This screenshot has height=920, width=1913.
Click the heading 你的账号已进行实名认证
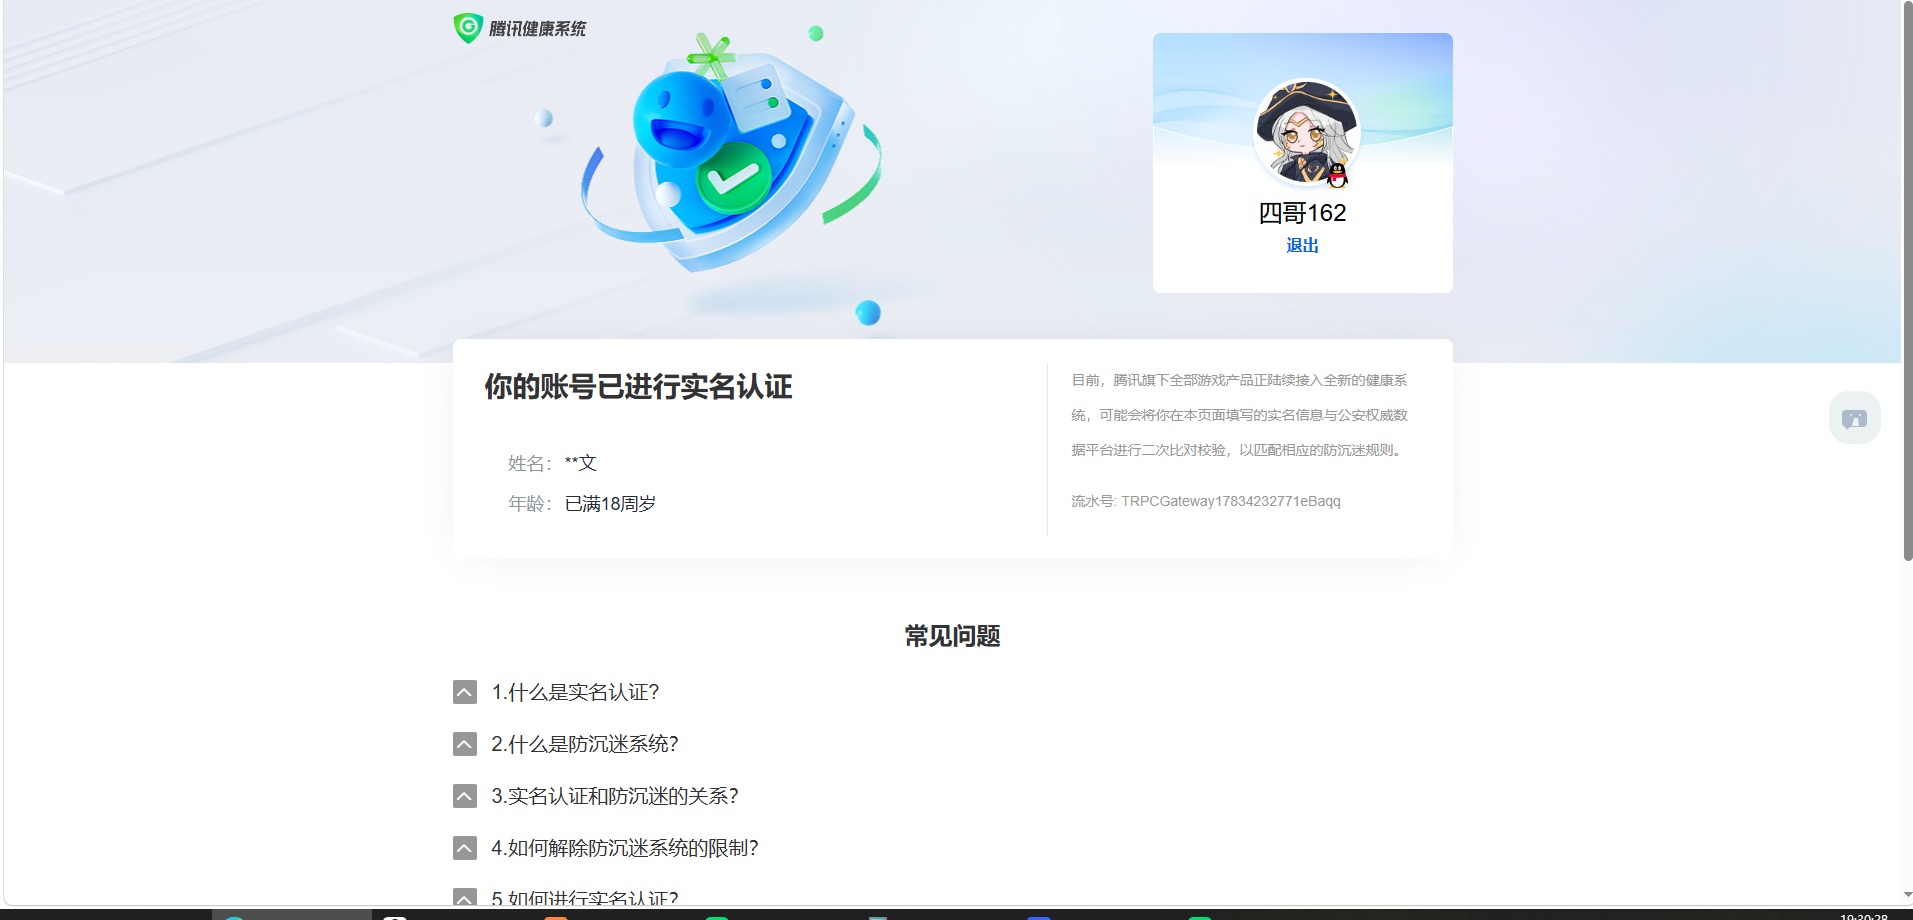(638, 387)
